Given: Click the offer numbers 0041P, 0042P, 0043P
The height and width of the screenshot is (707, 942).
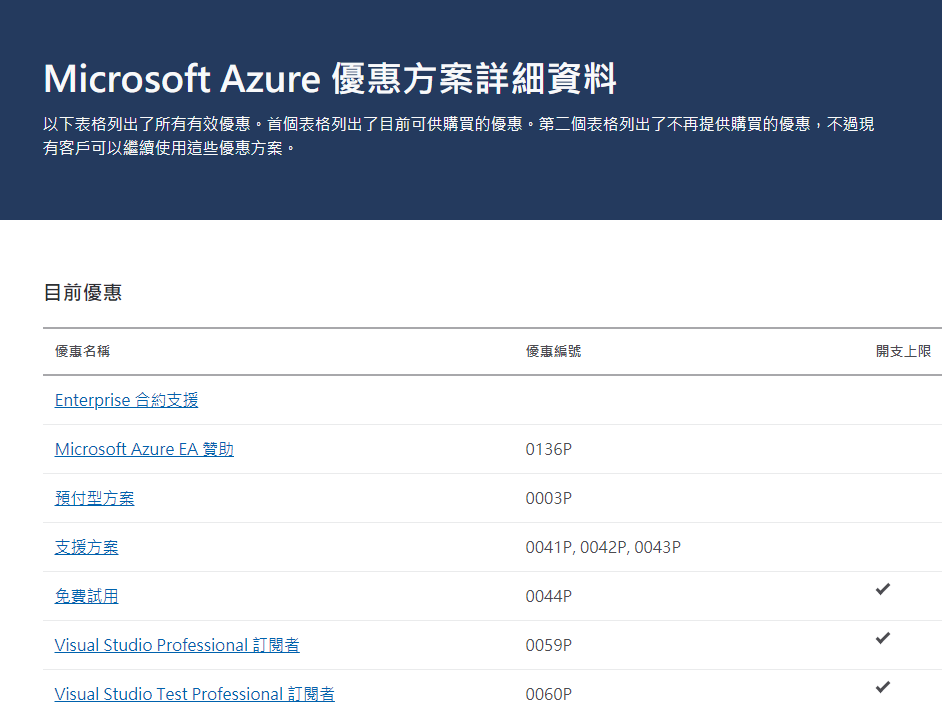Looking at the screenshot, I should tap(602, 547).
